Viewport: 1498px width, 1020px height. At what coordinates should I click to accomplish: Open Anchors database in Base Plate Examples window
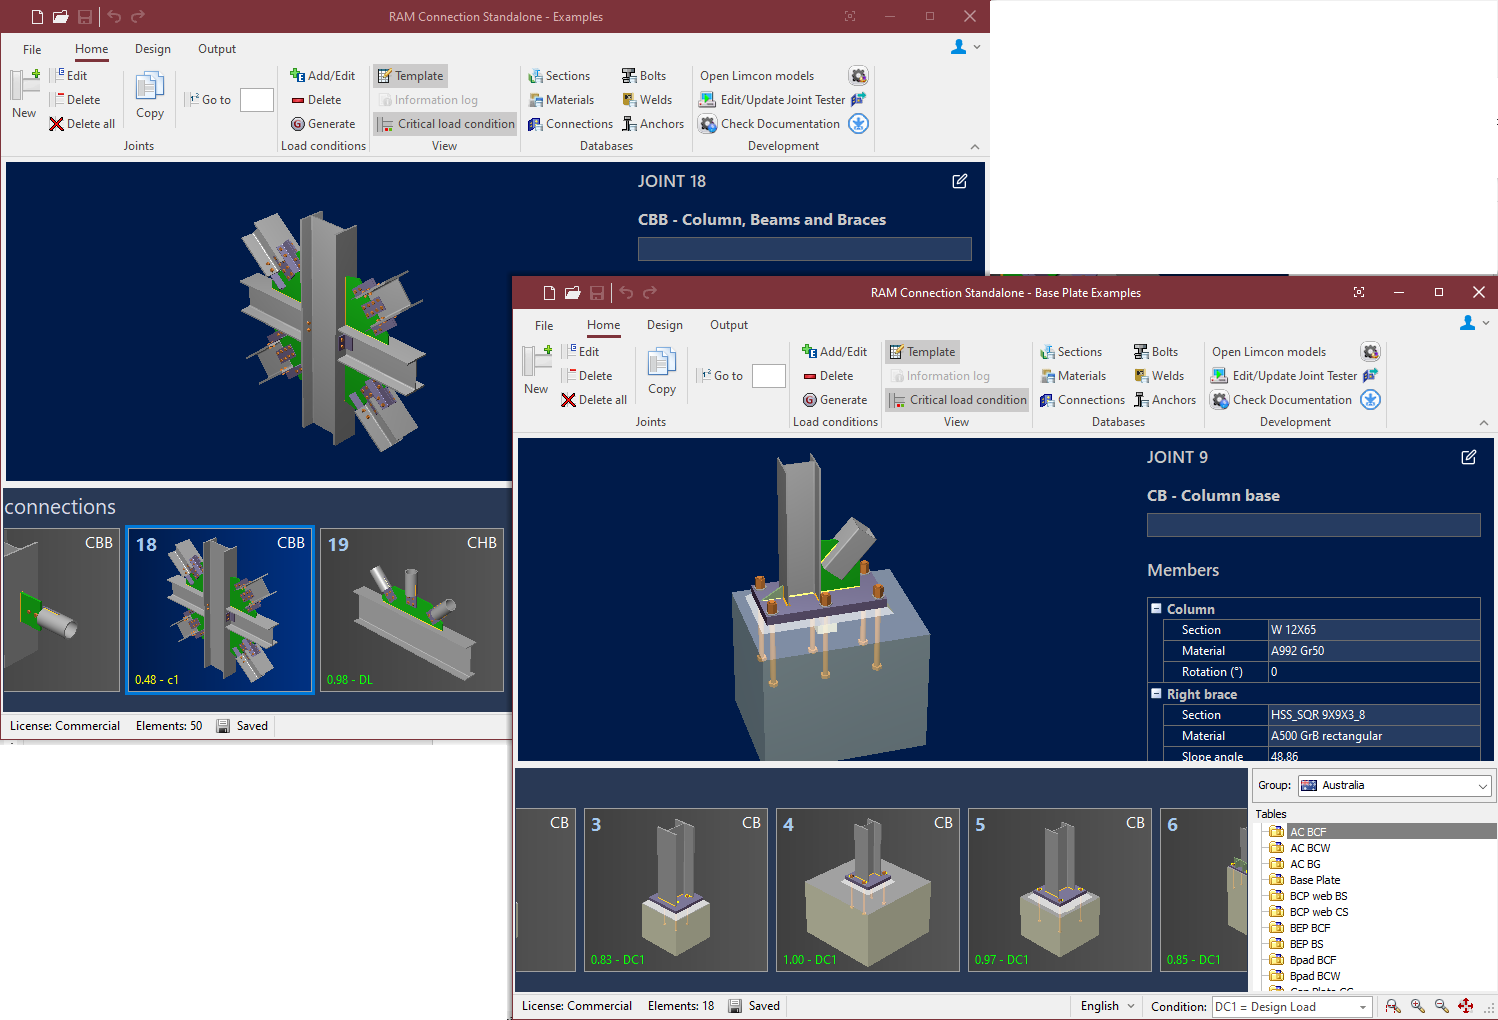[x=1164, y=400]
